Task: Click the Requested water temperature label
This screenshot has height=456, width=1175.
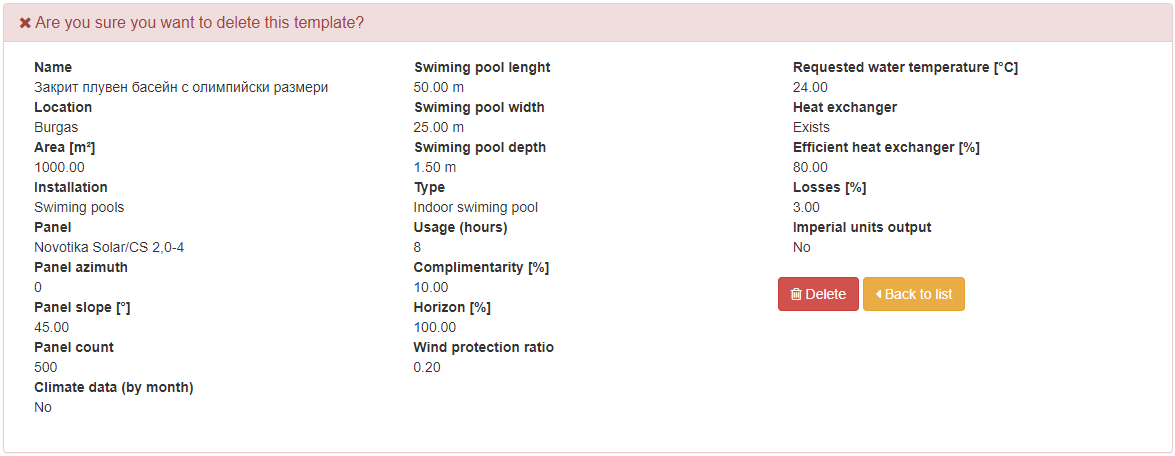Action: point(905,67)
